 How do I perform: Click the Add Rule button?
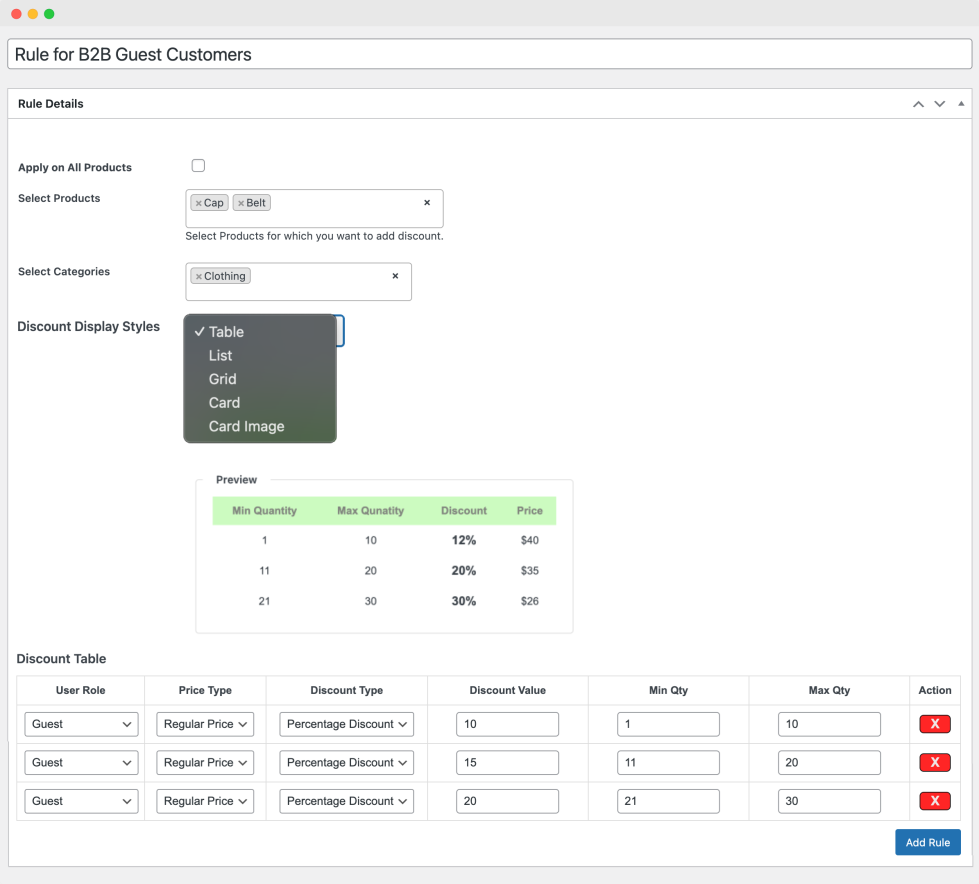pyautogui.click(x=927, y=842)
